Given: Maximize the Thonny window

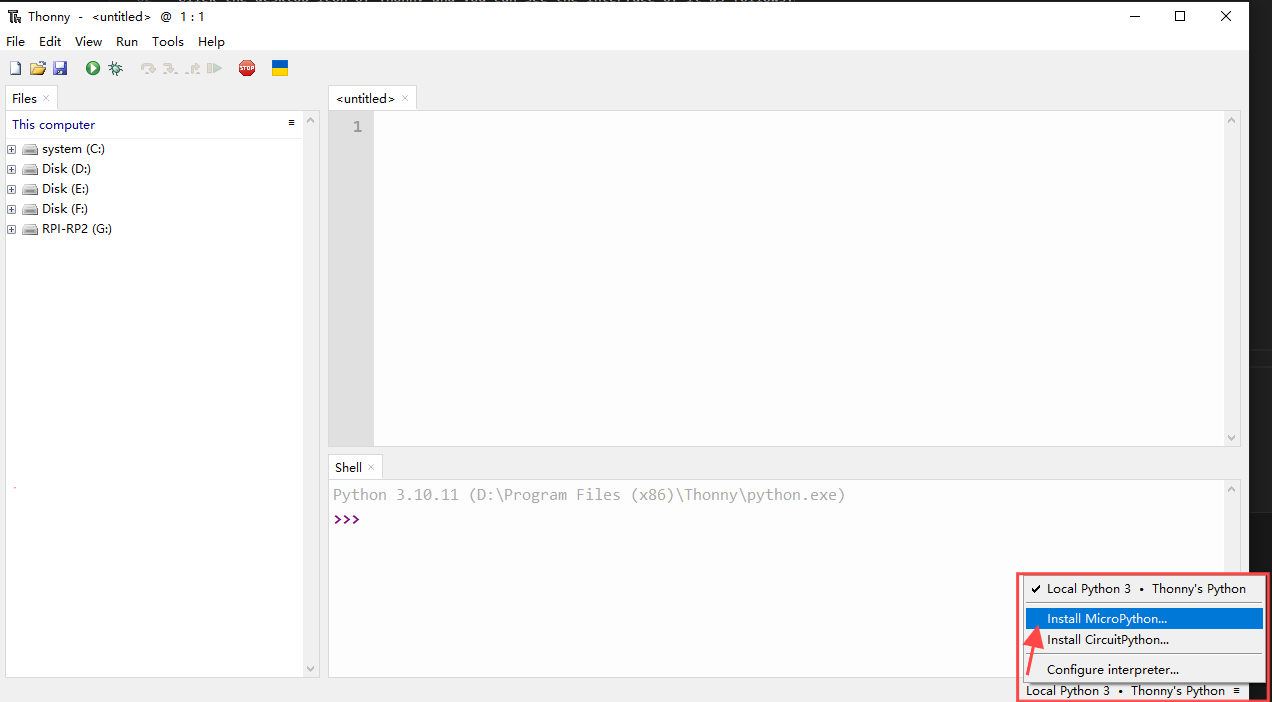Looking at the screenshot, I should coord(1180,16).
